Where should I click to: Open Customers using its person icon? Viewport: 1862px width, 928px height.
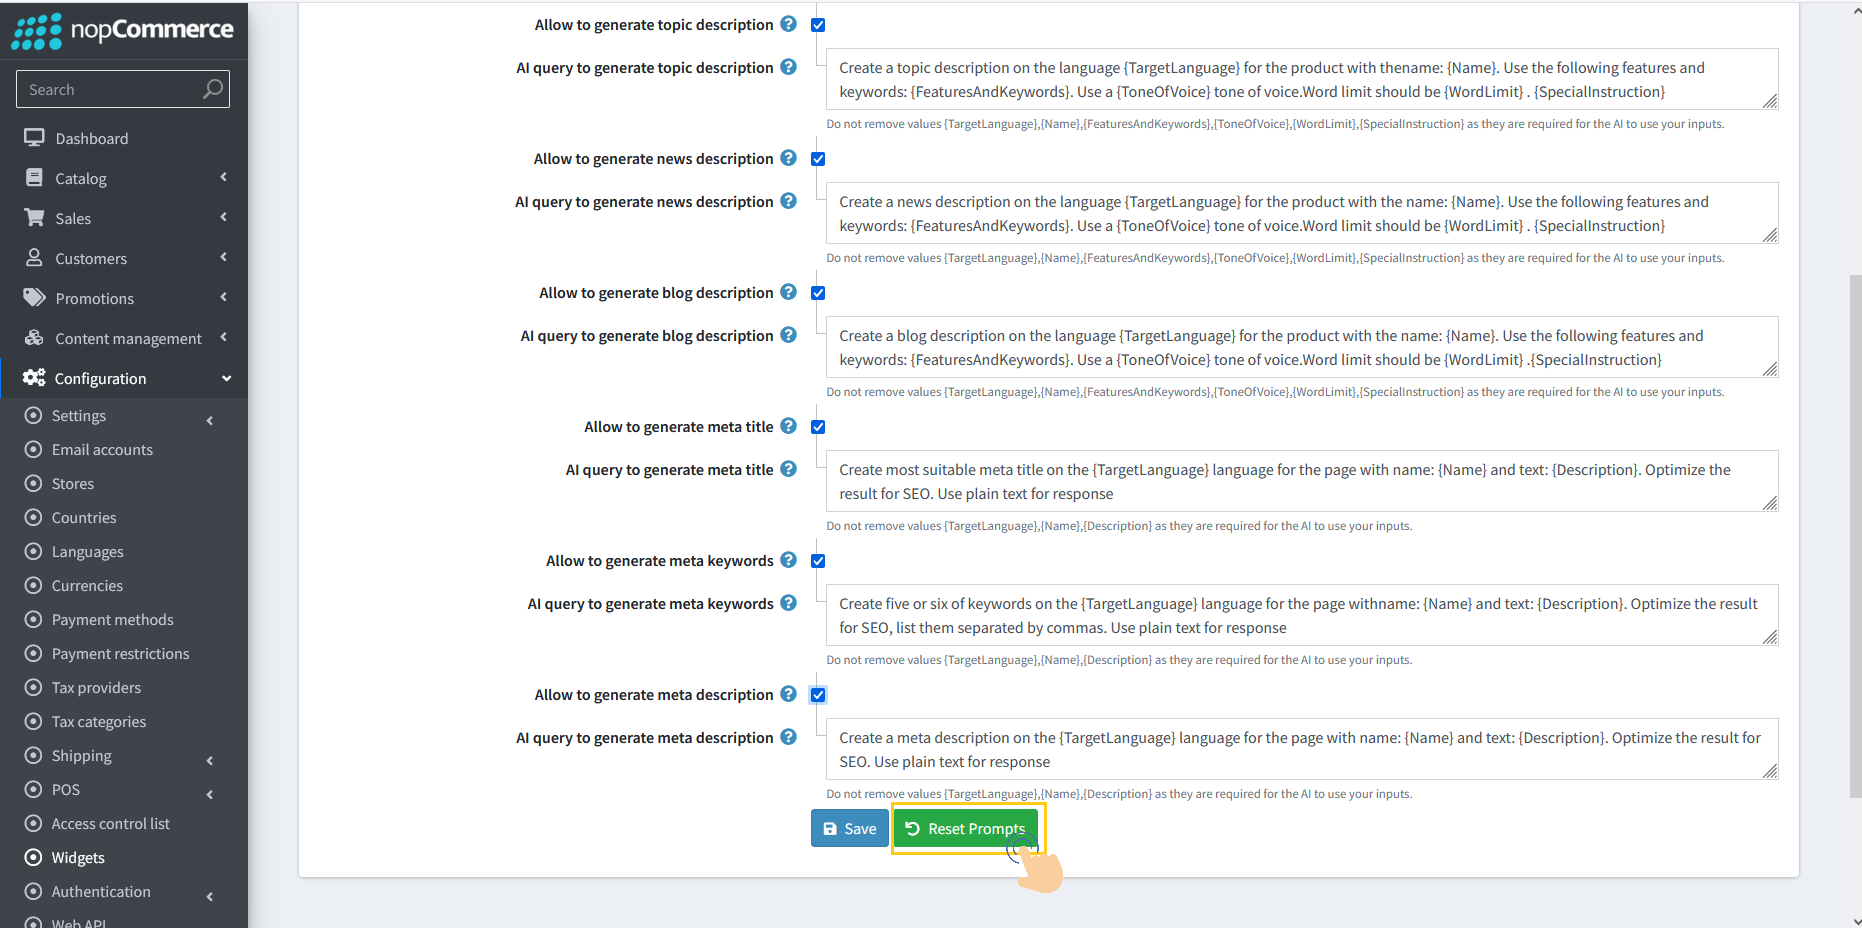pos(33,257)
